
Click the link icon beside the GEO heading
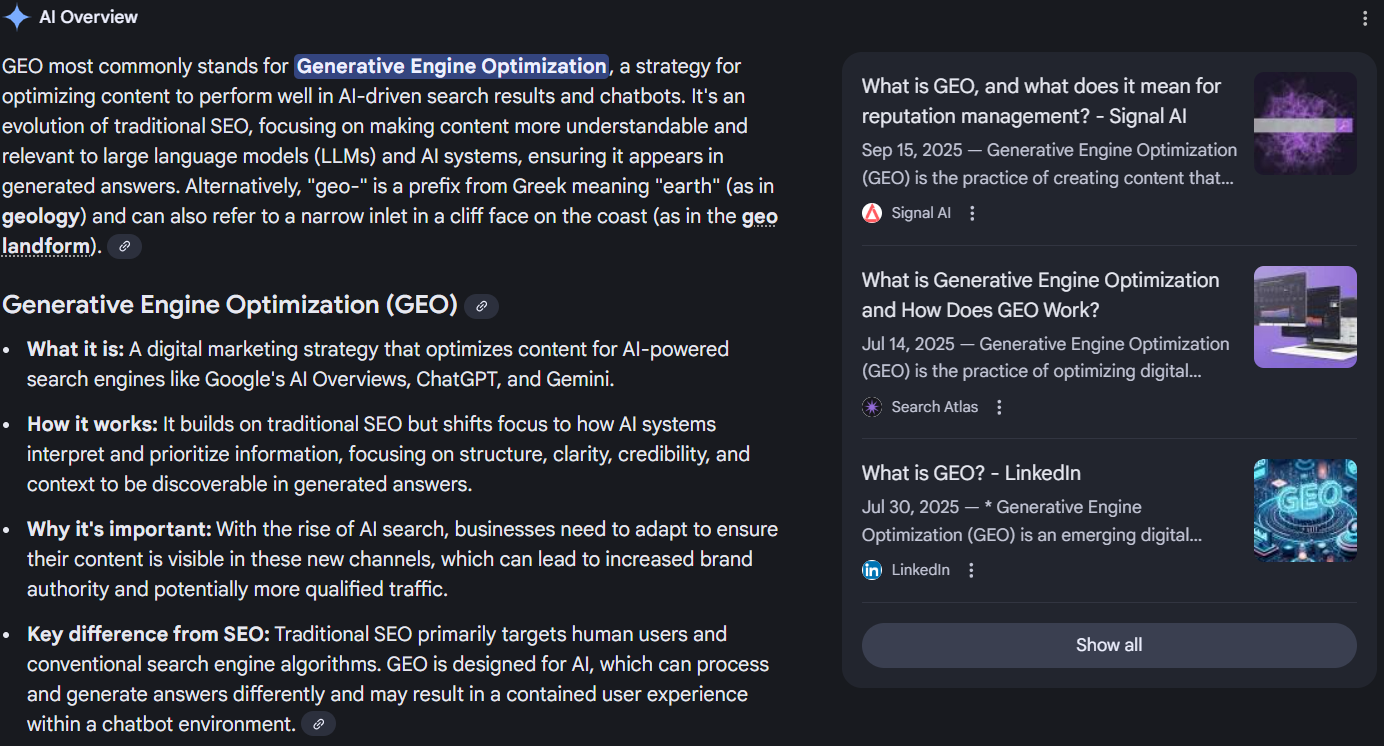tap(482, 306)
